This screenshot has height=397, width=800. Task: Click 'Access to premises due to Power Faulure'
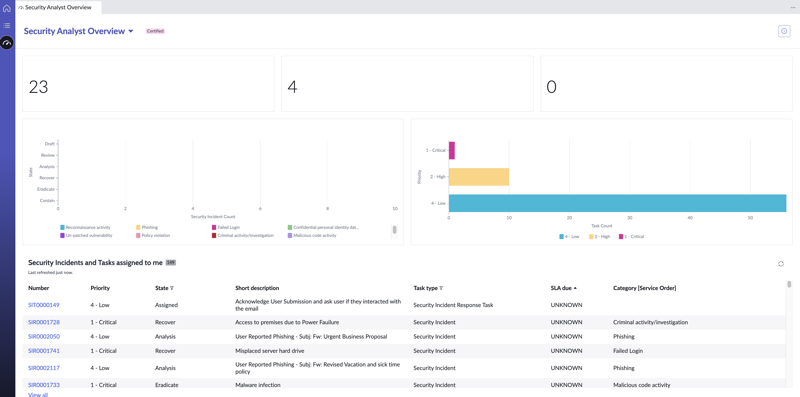pyautogui.click(x=287, y=322)
